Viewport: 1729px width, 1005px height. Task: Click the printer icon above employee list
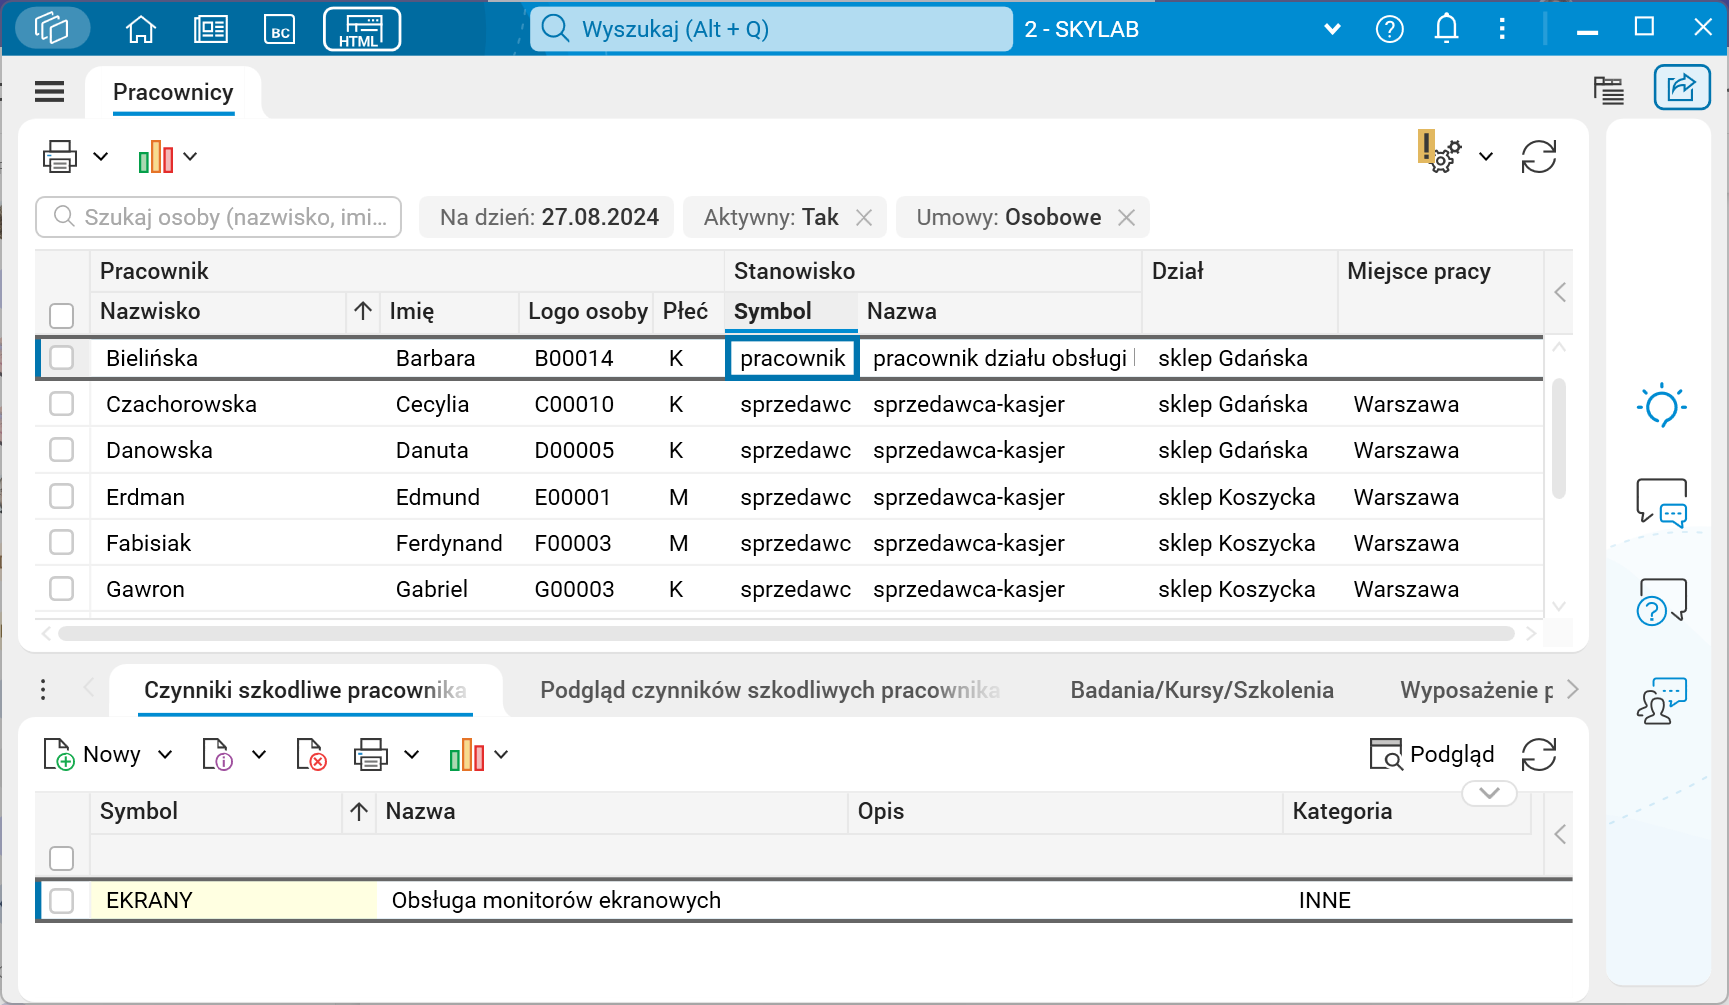pyautogui.click(x=59, y=156)
